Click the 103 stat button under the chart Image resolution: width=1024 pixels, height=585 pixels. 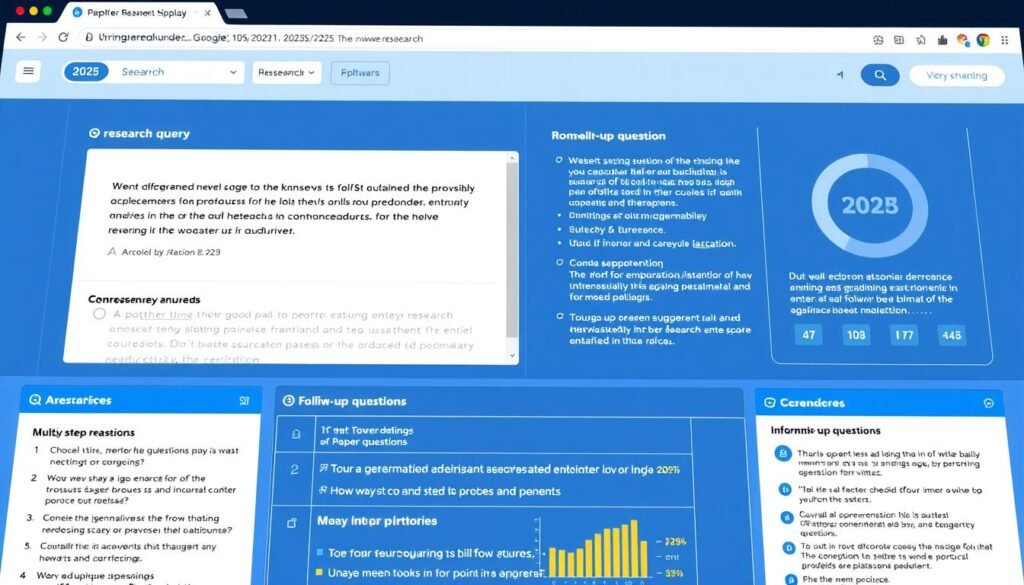(x=856, y=336)
